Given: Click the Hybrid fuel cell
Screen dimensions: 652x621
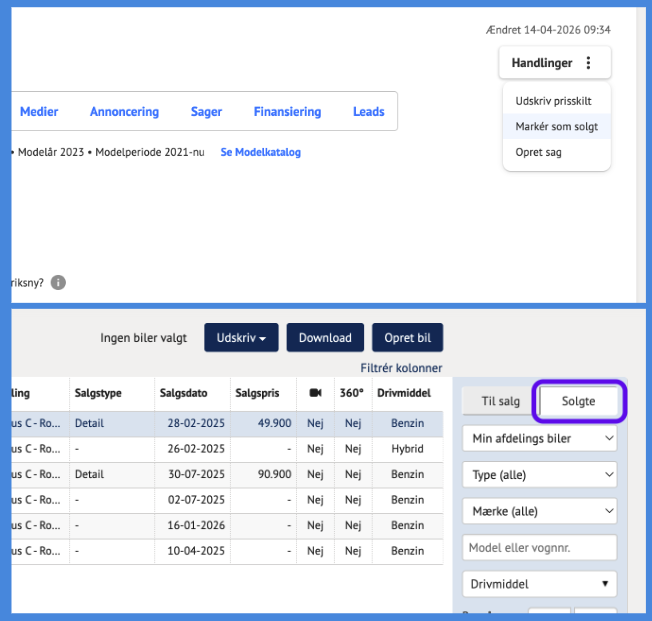Looking at the screenshot, I should pos(408,449).
